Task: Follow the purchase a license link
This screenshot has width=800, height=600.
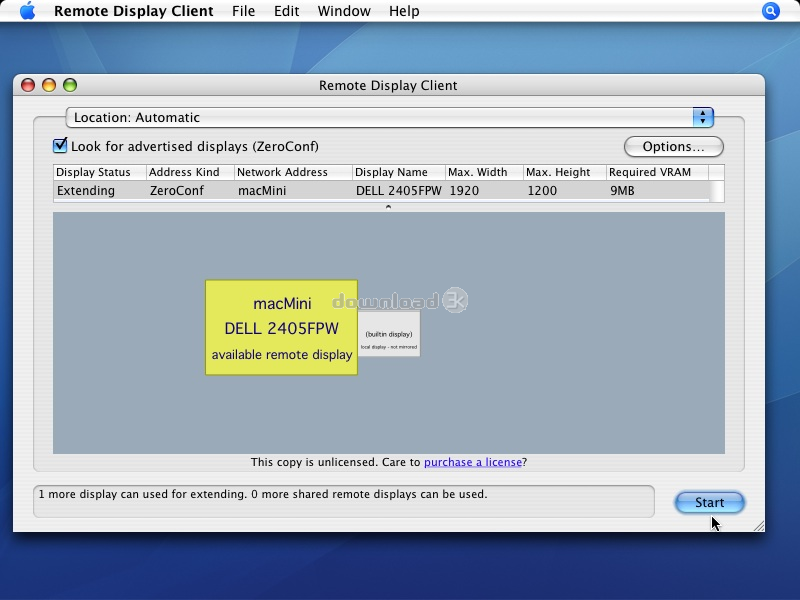Action: click(x=472, y=462)
